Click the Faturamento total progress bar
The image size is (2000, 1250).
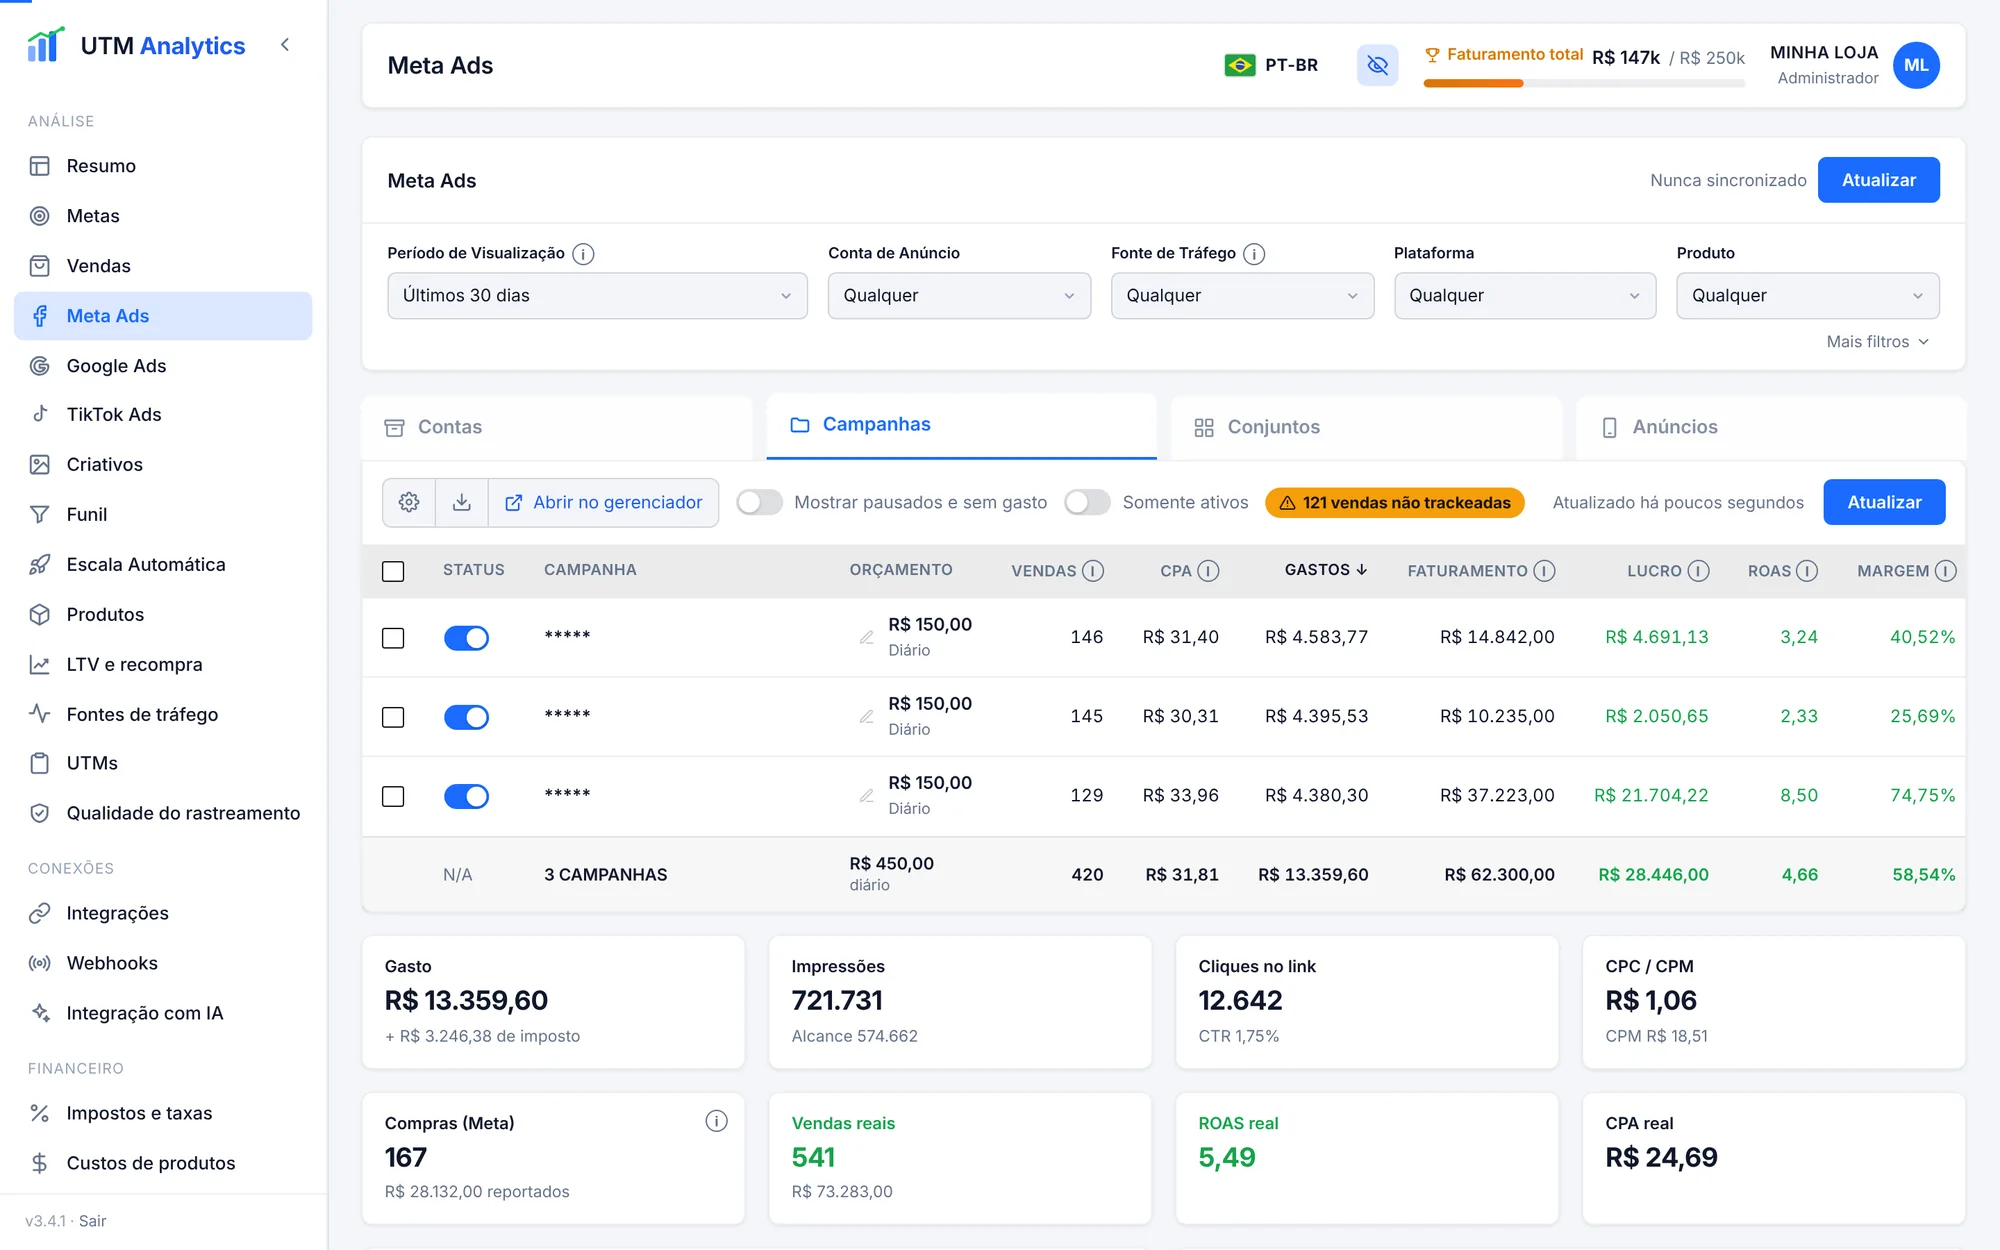1584,84
